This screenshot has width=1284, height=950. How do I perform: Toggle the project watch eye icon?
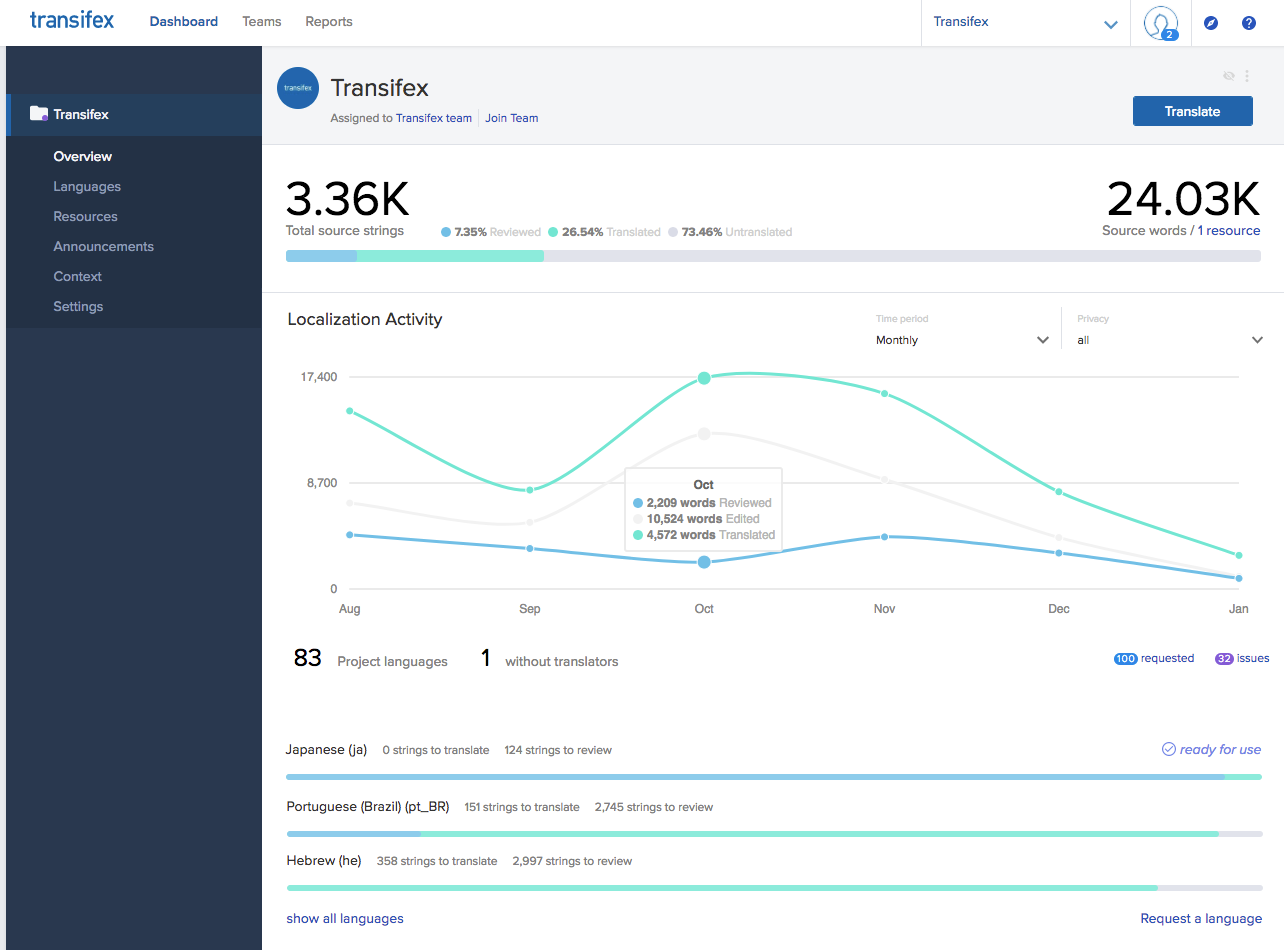[x=1229, y=76]
